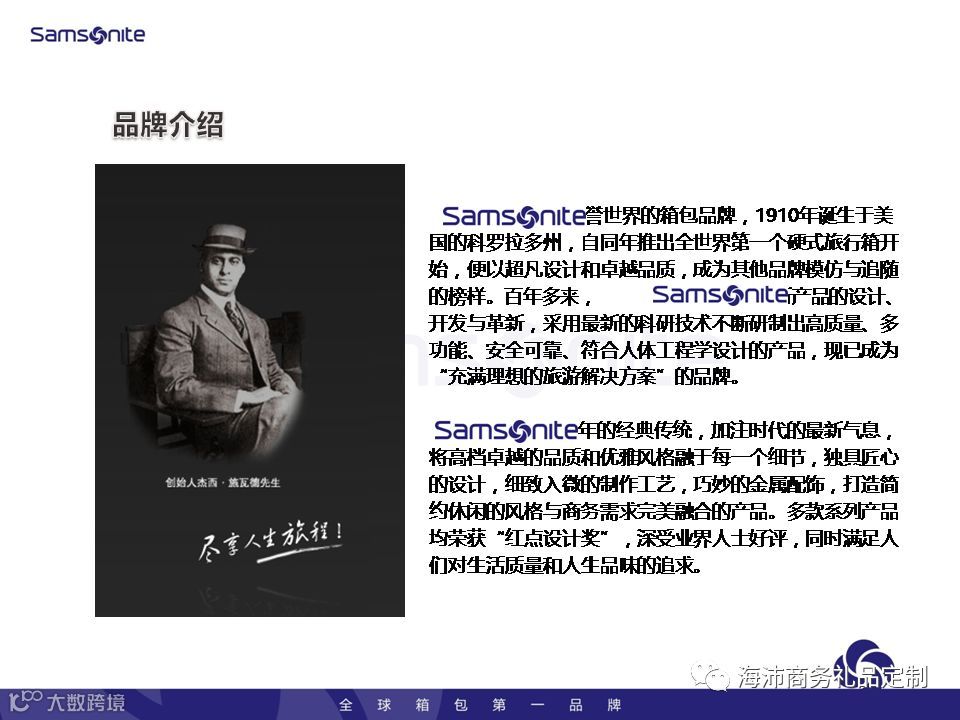Select the 品牌介绍 slide heading
The height and width of the screenshot is (720, 960).
[x=168, y=125]
